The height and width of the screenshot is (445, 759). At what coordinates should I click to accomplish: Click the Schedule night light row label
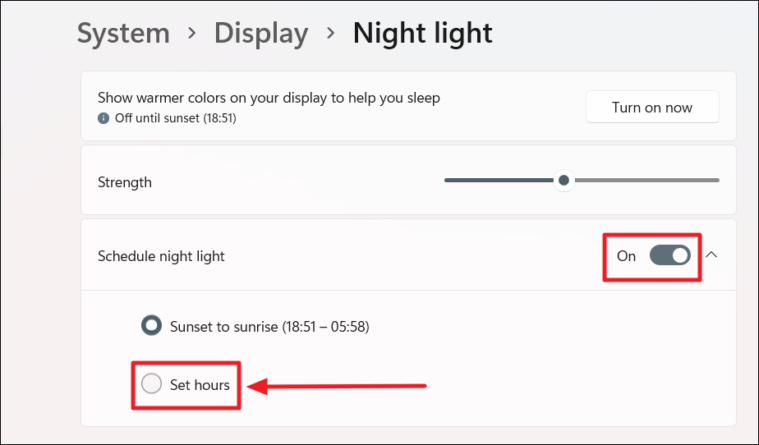pos(161,256)
